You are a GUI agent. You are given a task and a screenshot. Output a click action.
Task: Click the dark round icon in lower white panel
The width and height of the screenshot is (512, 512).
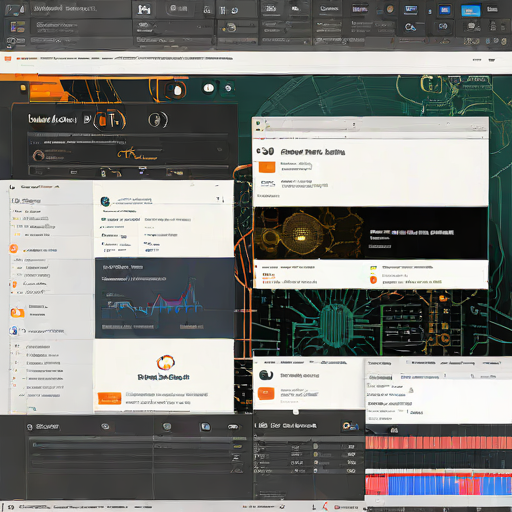click(x=266, y=375)
